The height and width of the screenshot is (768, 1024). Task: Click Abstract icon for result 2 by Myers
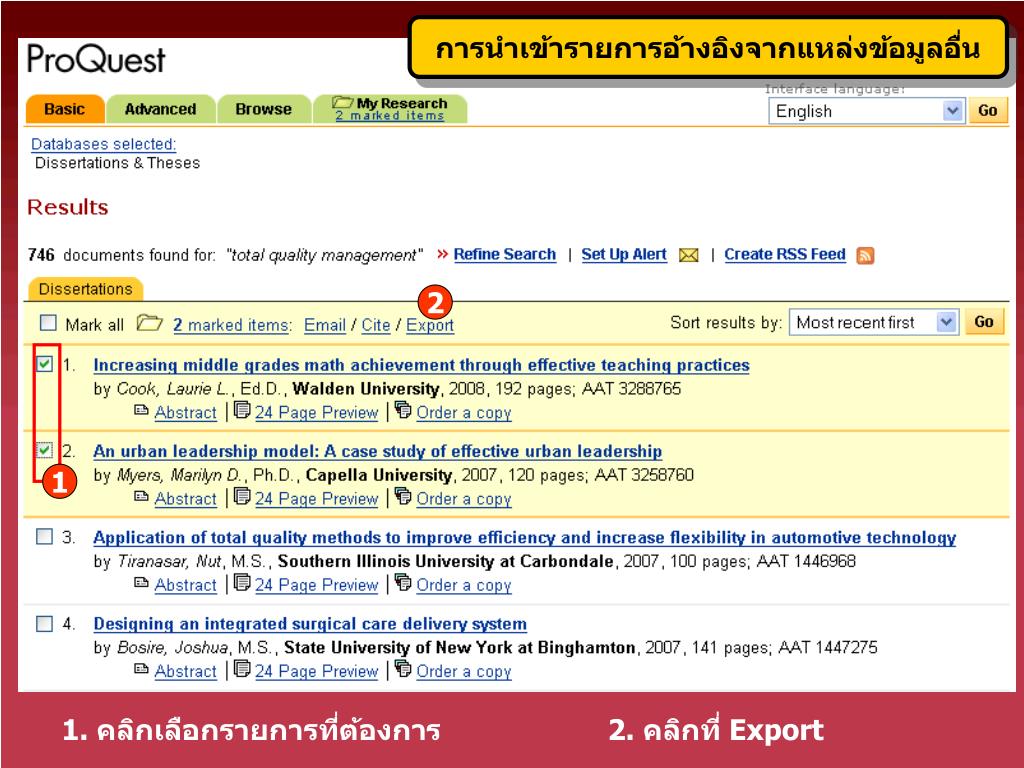point(141,496)
